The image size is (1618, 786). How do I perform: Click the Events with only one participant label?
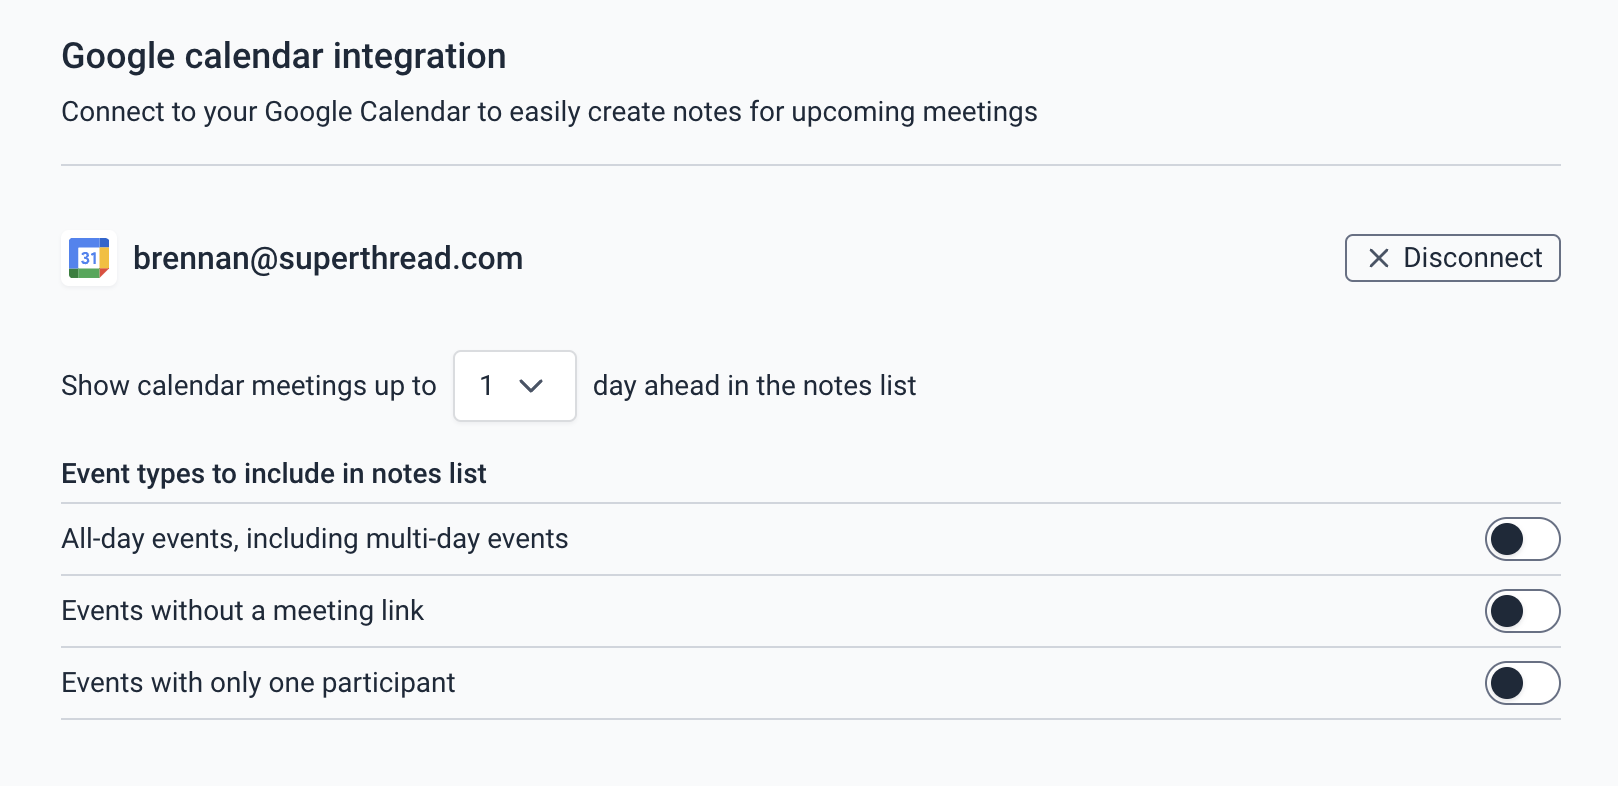258,683
